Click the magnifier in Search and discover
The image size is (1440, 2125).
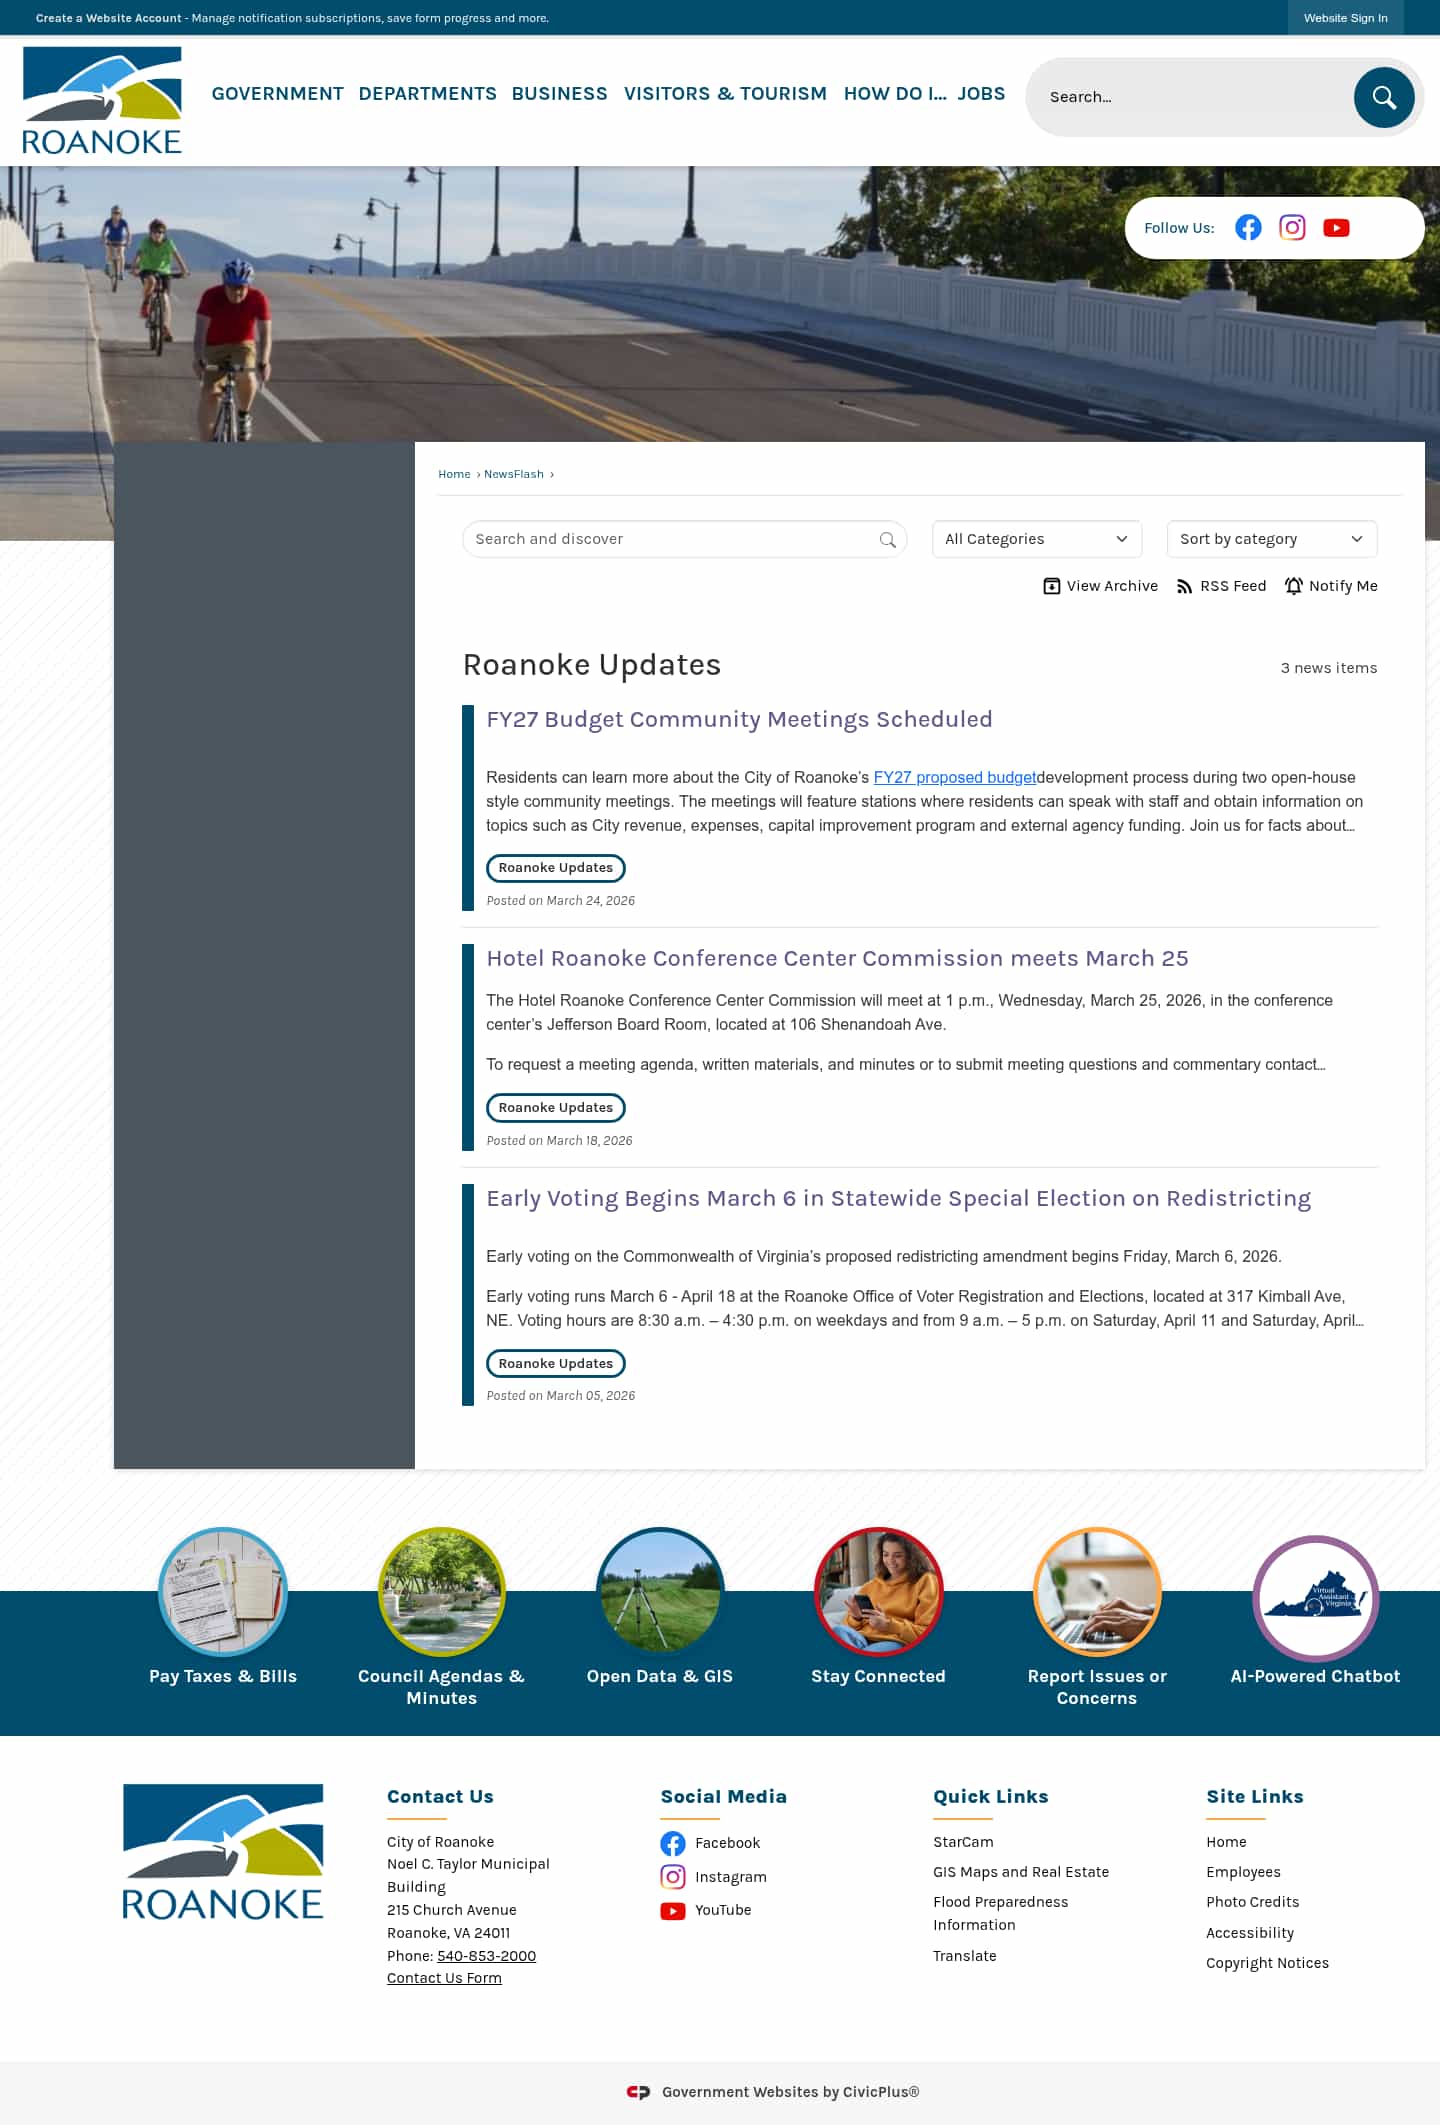(887, 540)
